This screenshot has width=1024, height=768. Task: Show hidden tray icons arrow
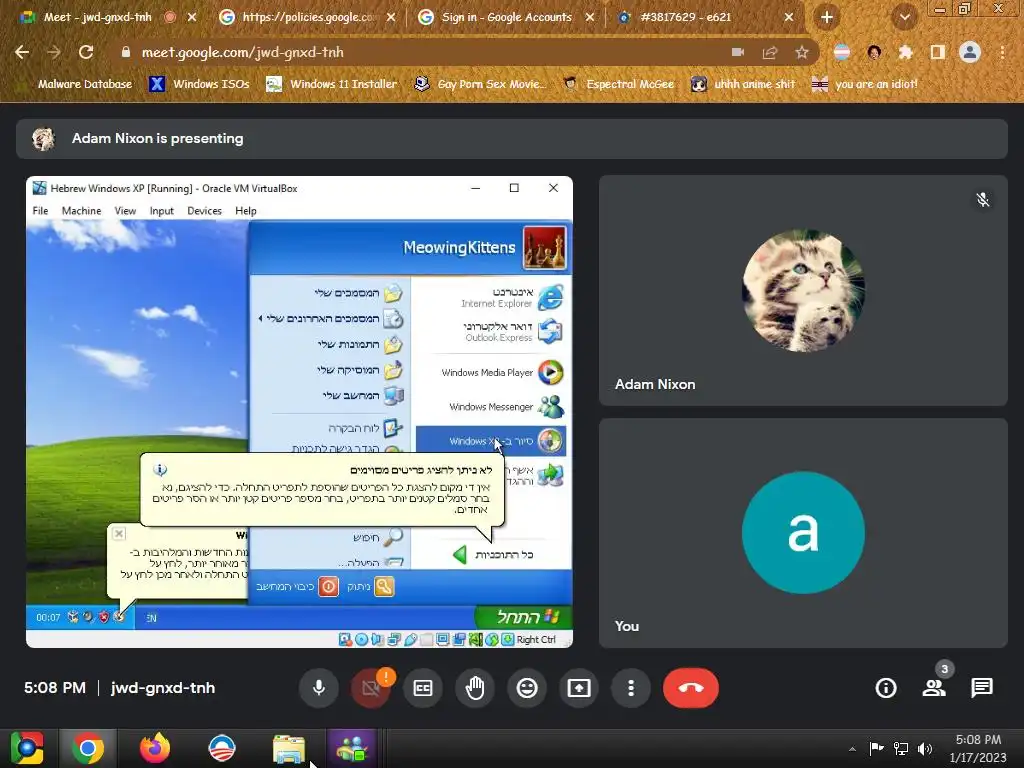pyautogui.click(x=852, y=749)
